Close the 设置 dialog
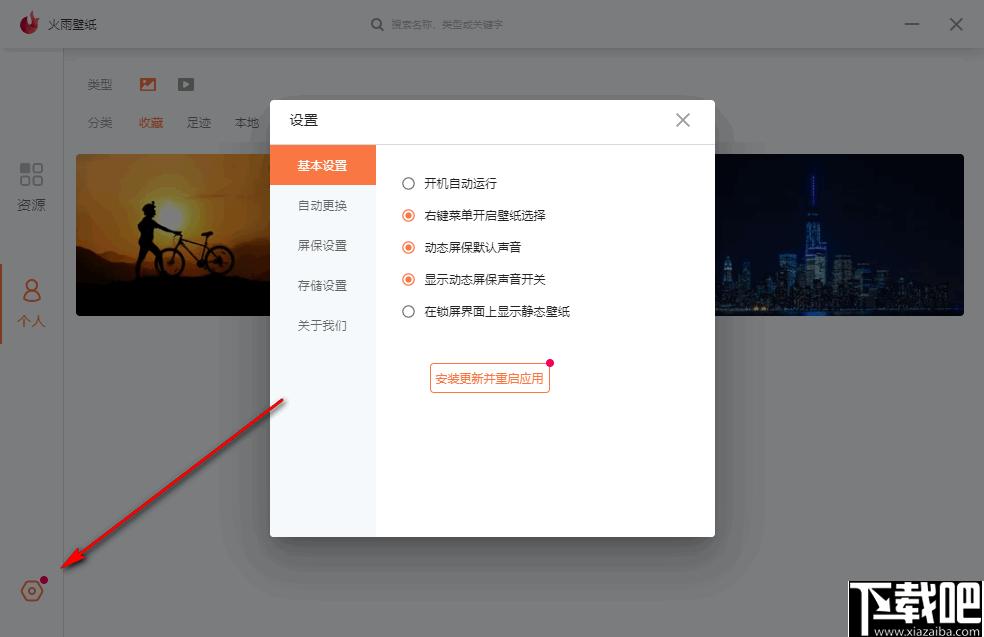The image size is (984, 637). (683, 120)
